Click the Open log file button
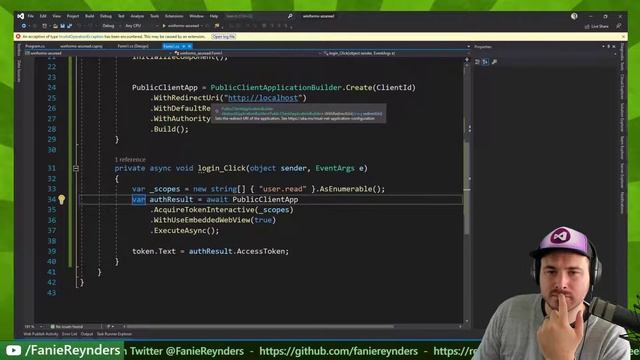The image size is (640, 360). (224, 36)
